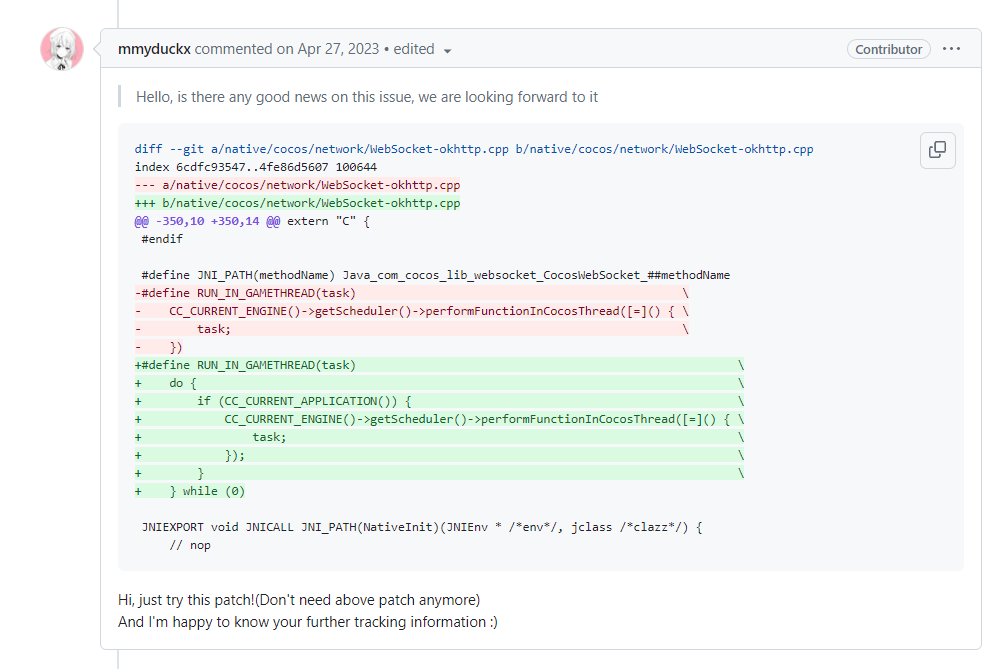Click the index 6cdfc93547..4fe86d5607 line

coord(255,167)
